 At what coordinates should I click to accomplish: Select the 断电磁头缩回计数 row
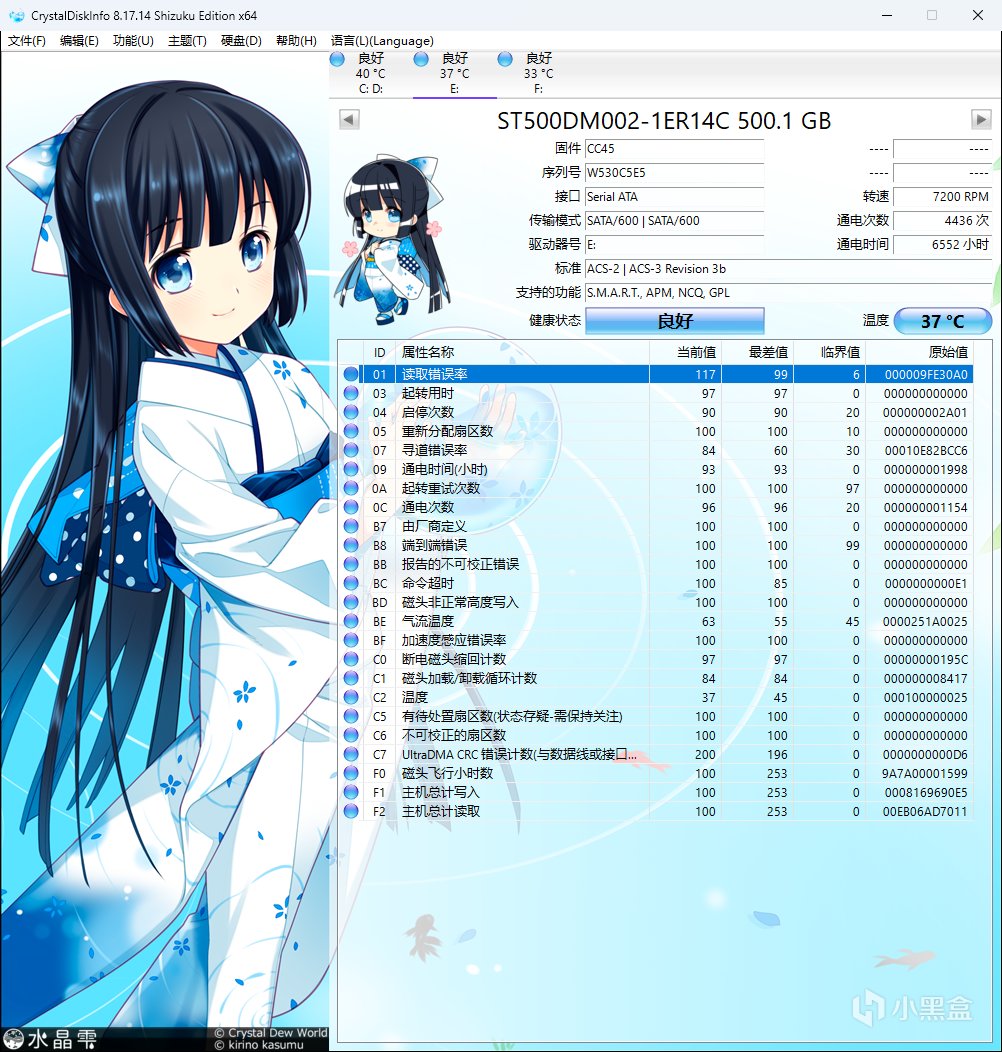(x=656, y=660)
